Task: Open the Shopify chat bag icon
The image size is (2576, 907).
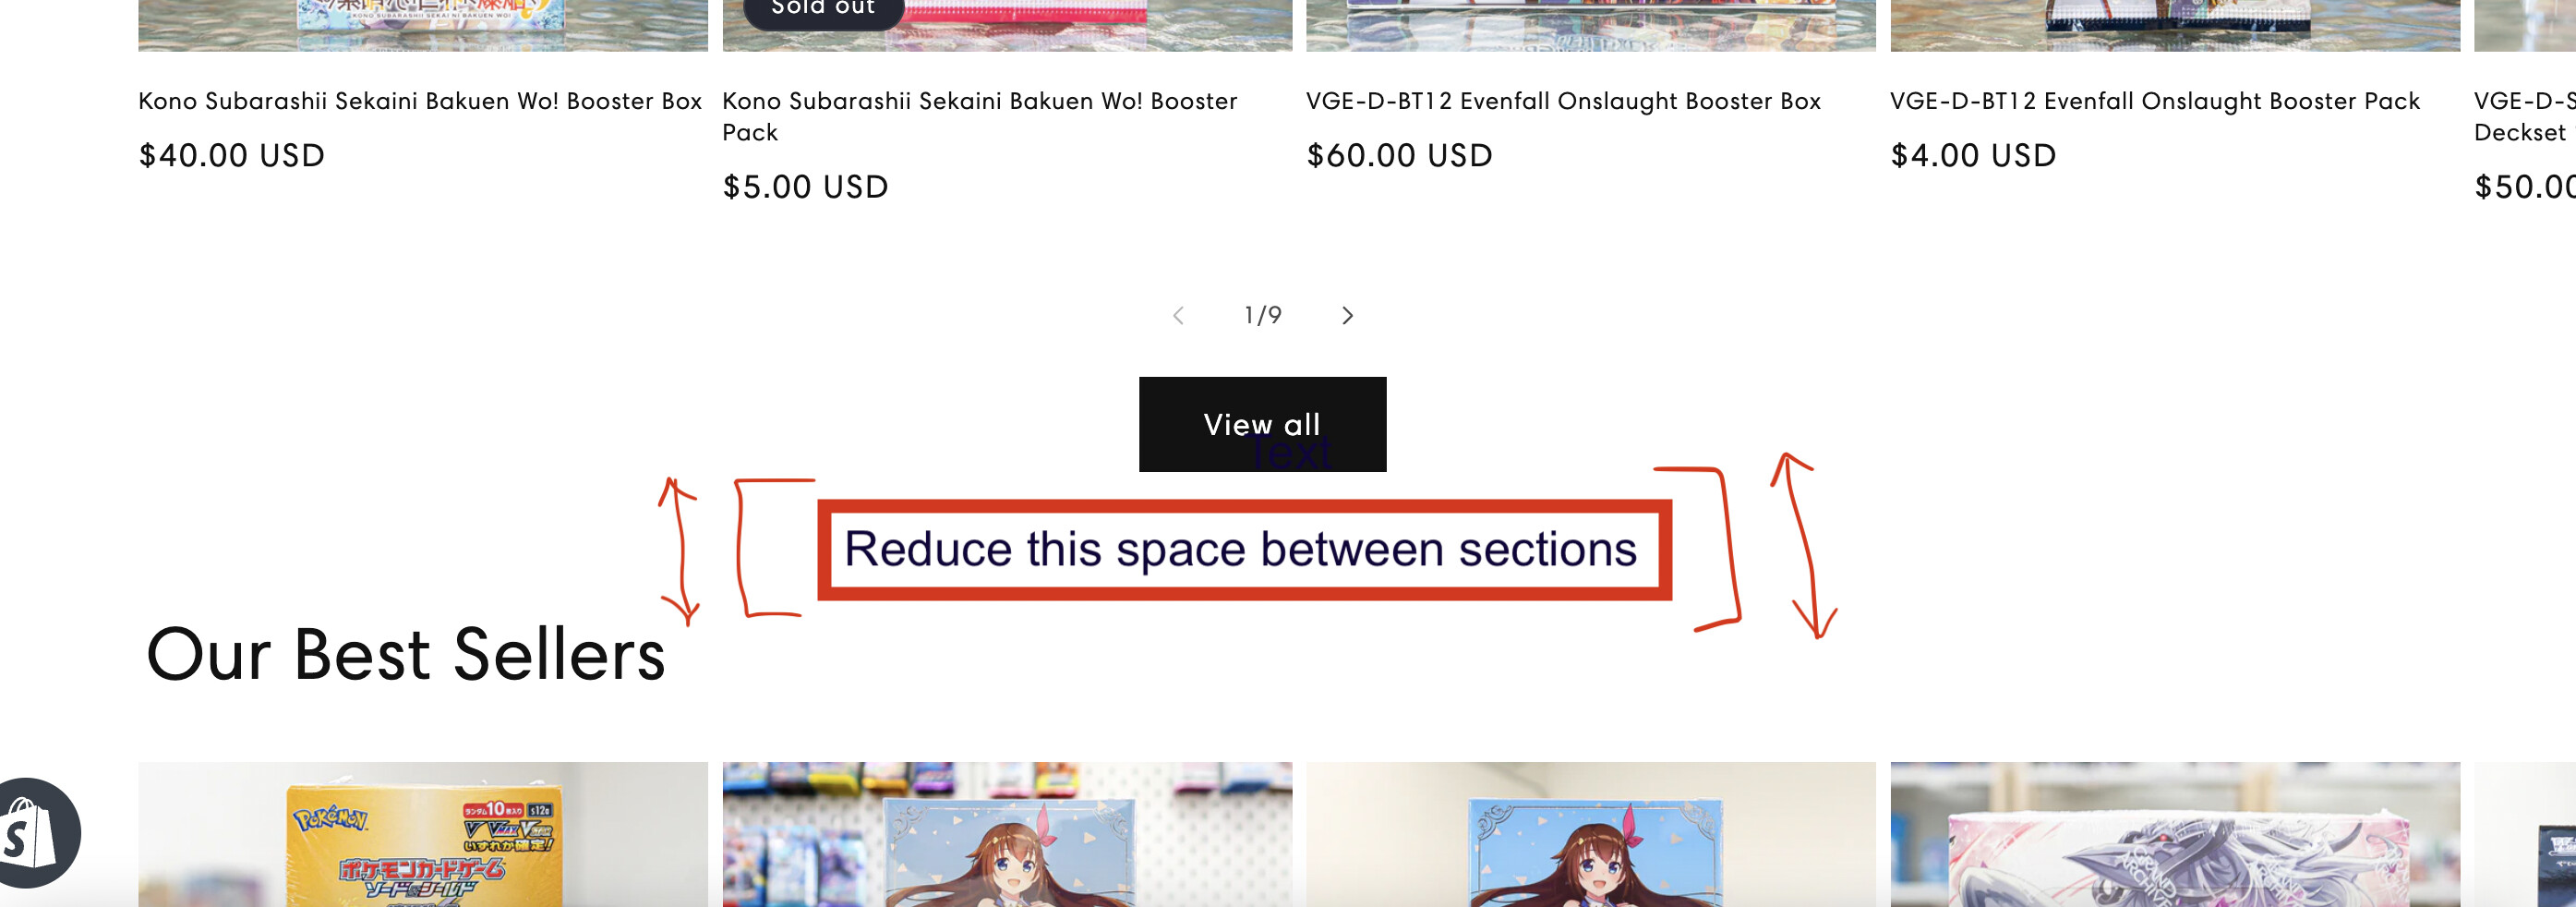Action: pyautogui.click(x=38, y=832)
